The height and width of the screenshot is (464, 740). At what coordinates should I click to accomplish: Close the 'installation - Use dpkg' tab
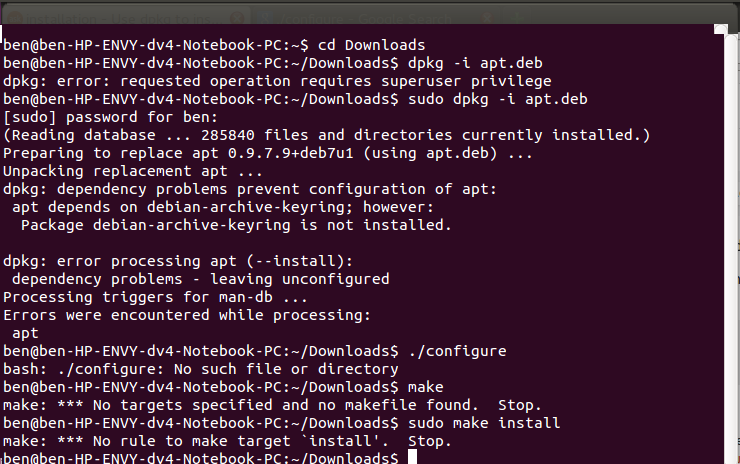237,19
